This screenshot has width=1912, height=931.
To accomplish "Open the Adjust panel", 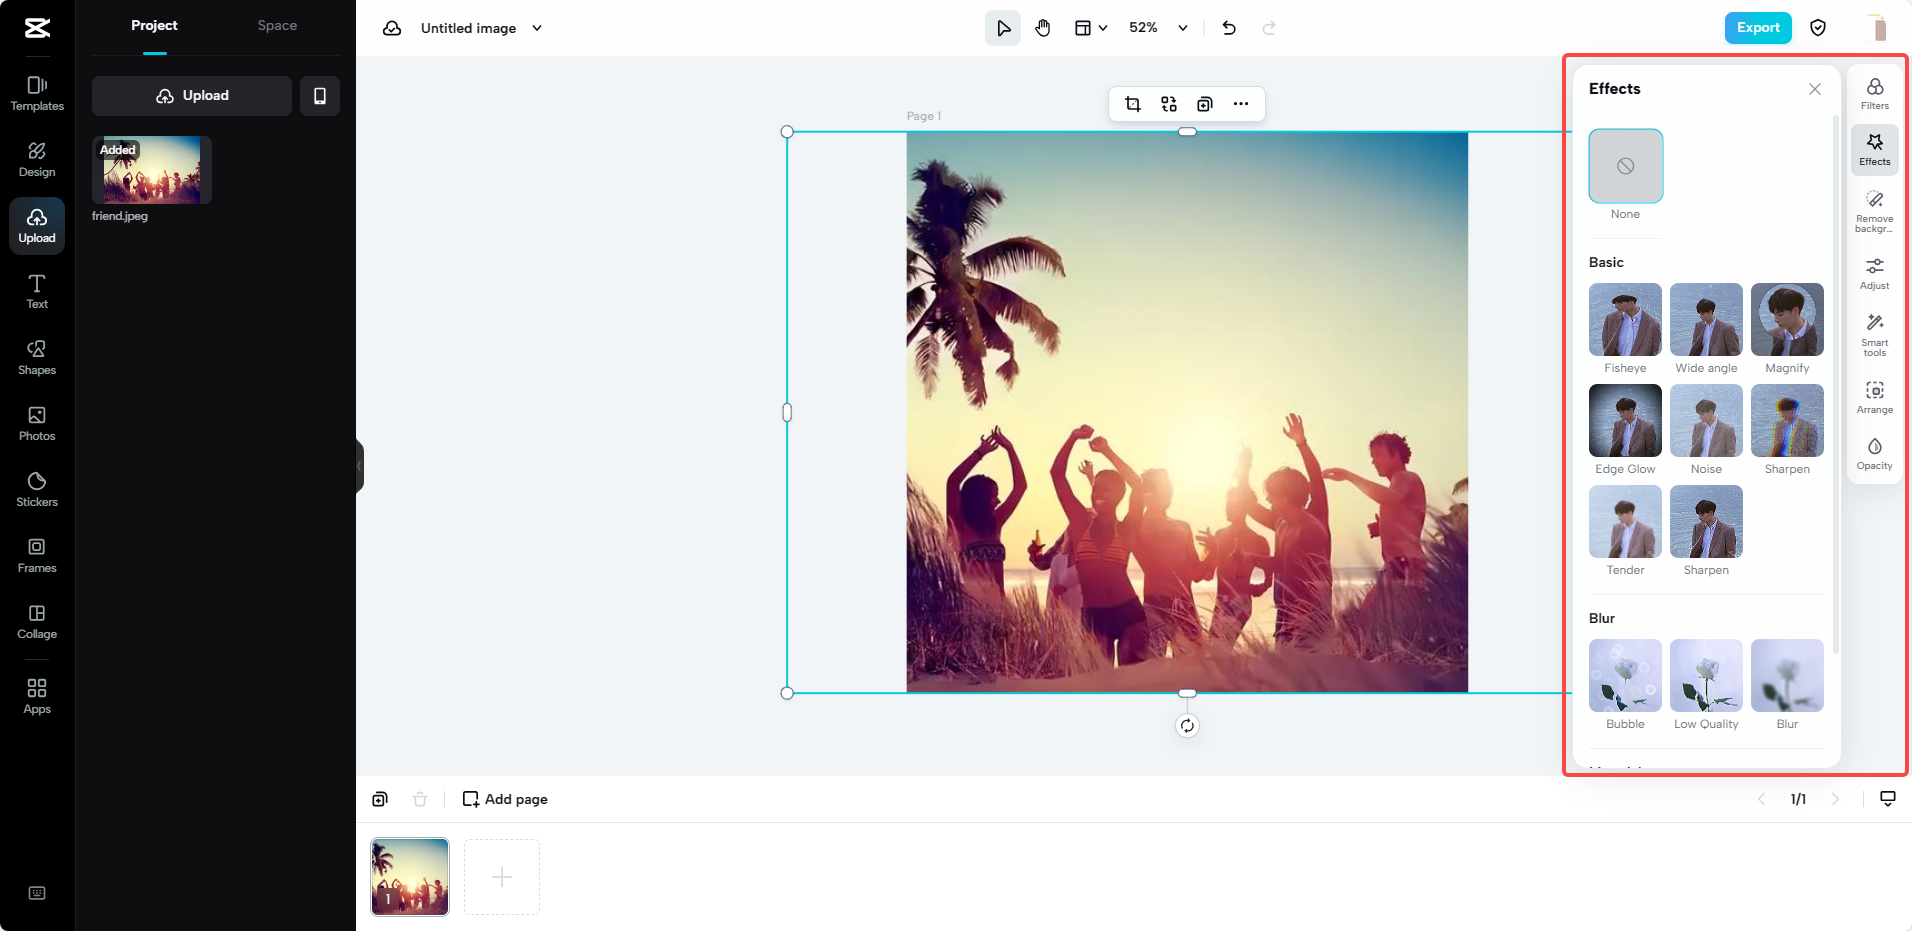I will tap(1874, 270).
